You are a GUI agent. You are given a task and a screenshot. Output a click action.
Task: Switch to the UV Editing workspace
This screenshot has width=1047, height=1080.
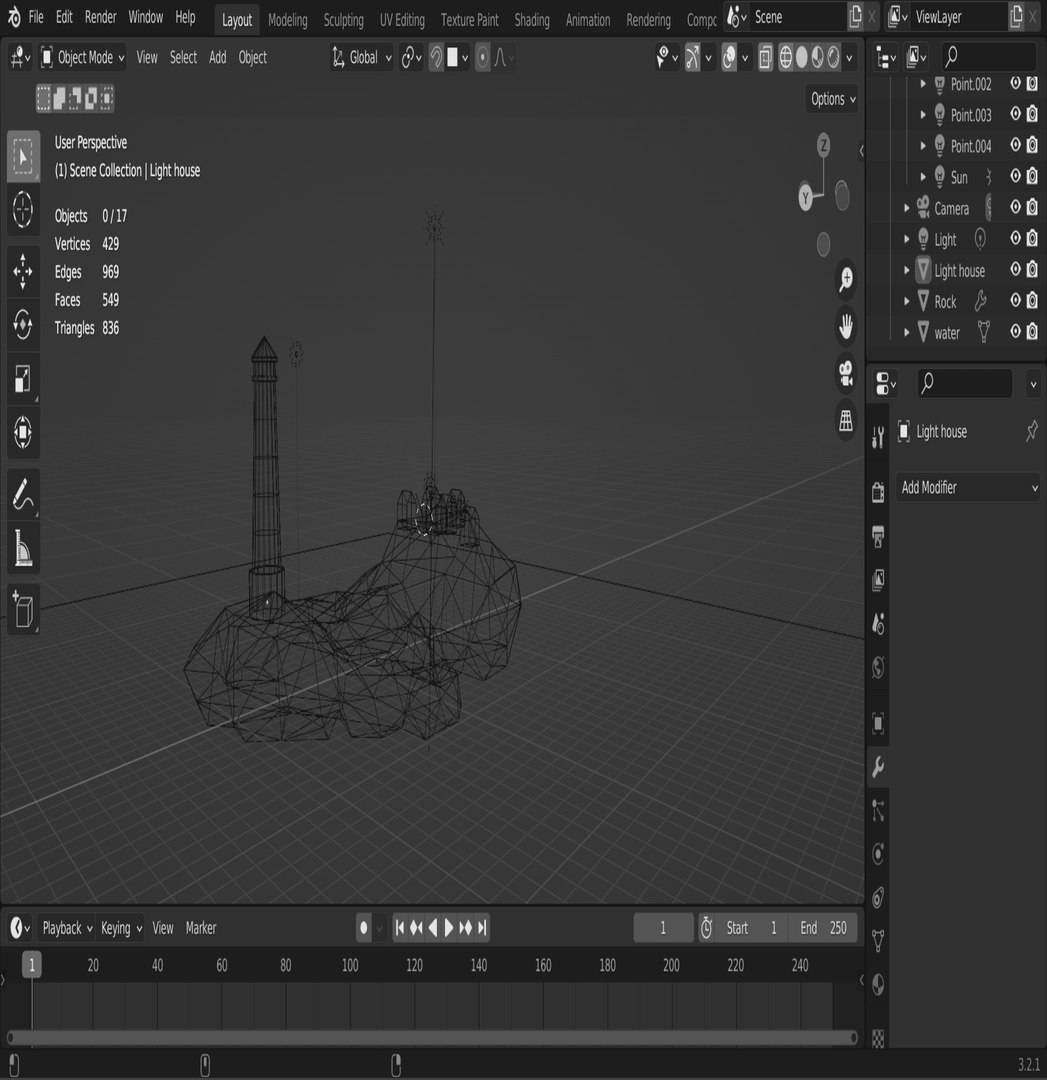(x=402, y=20)
